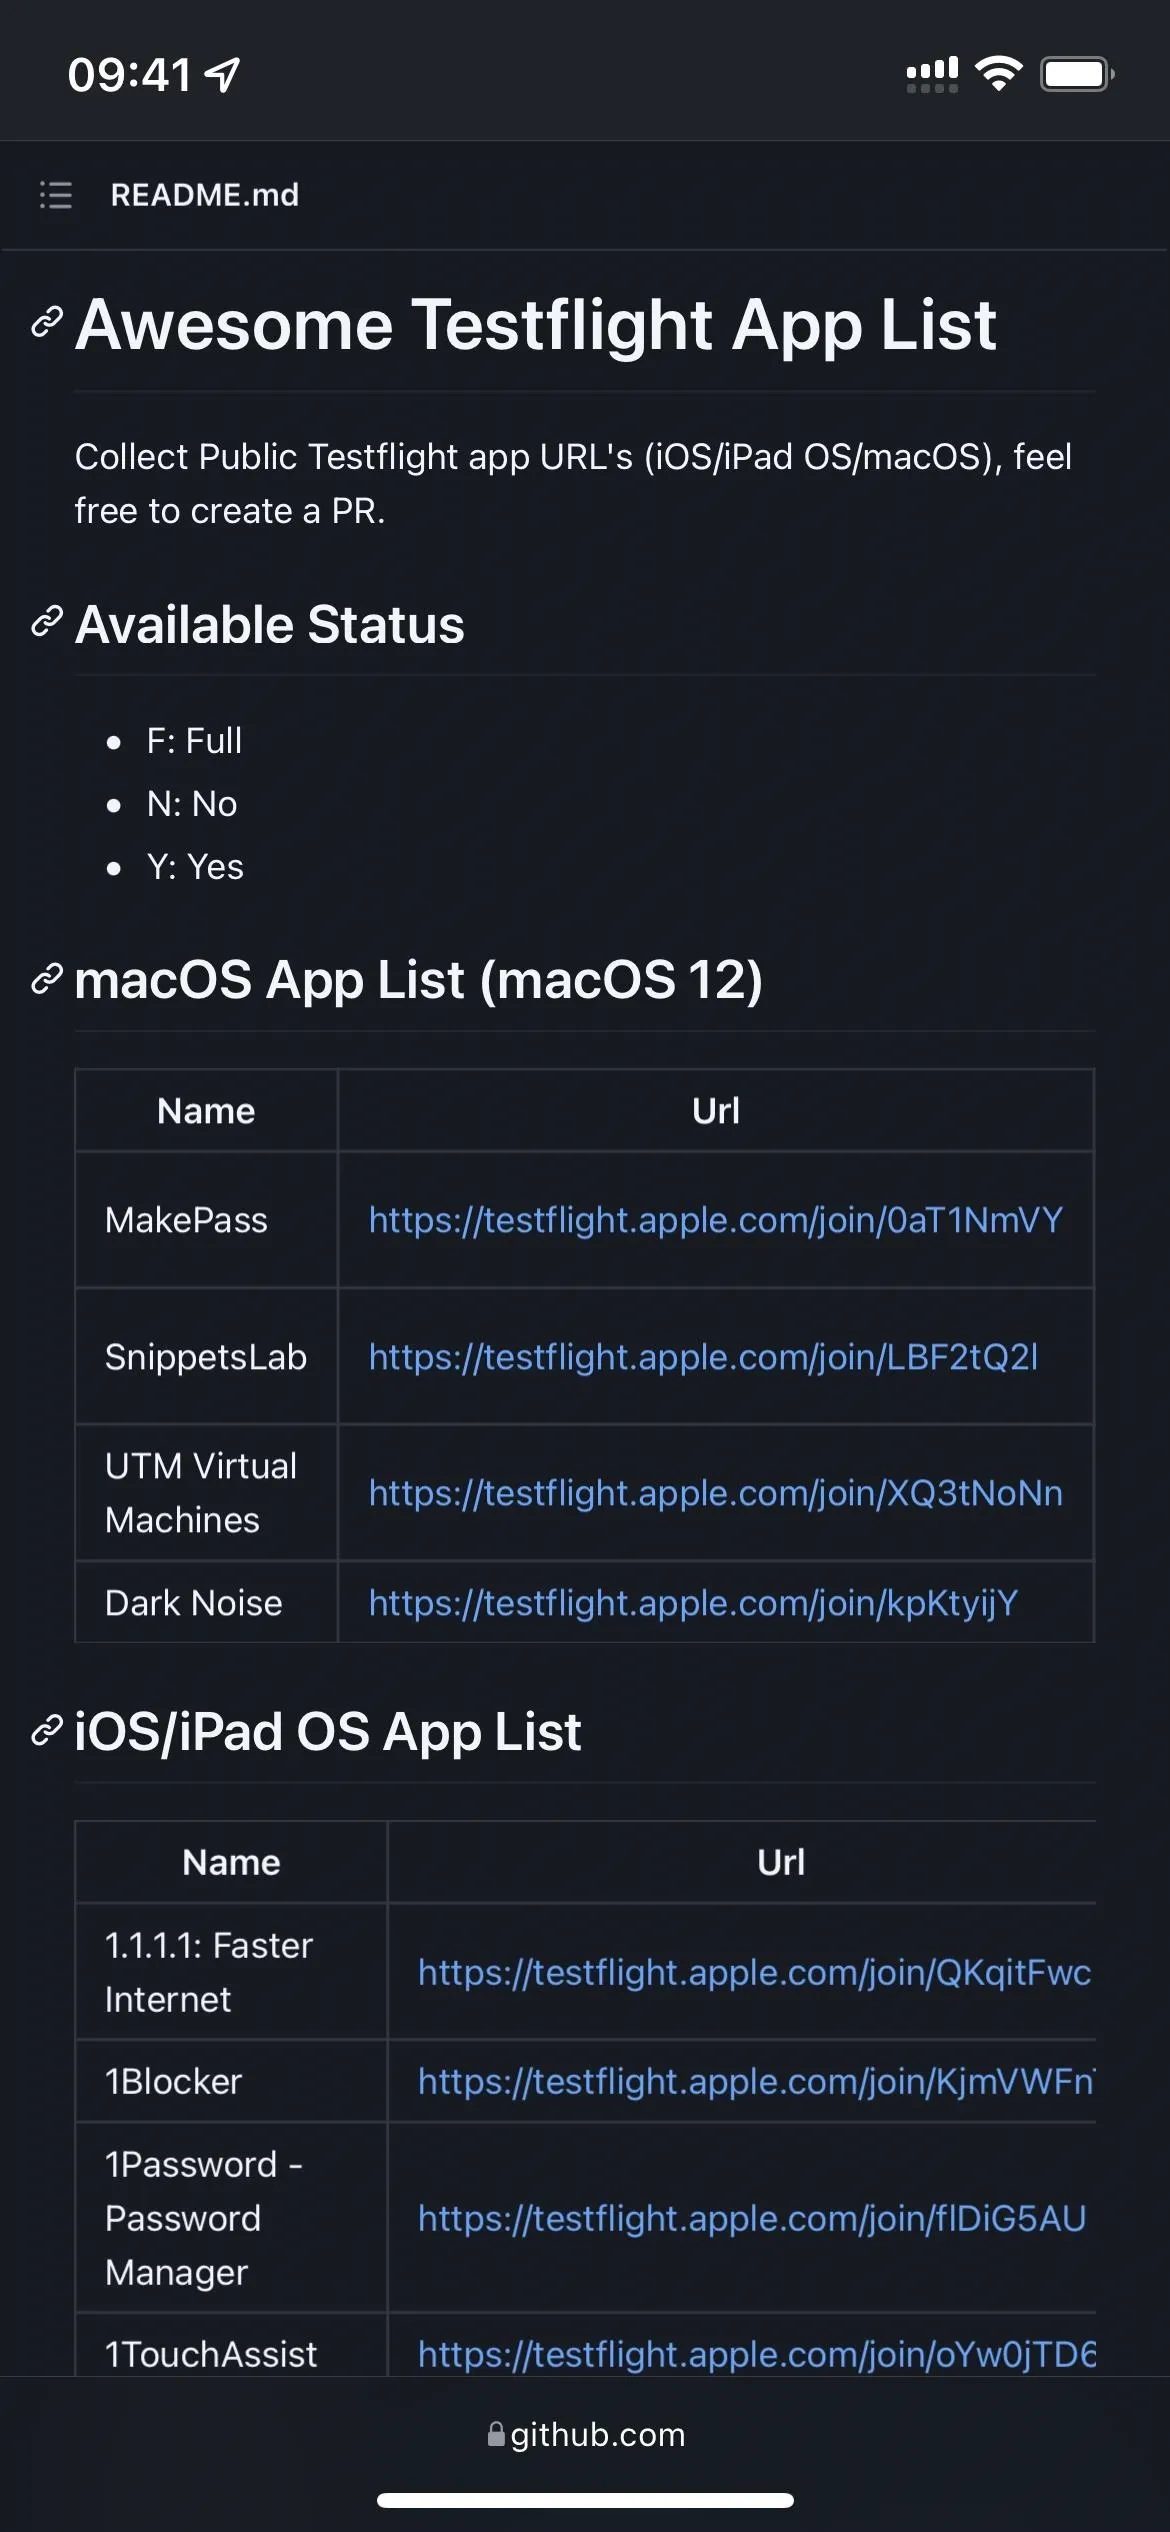Tap the Wi-Fi status icon
Image resolution: width=1170 pixels, height=2532 pixels.
coord(998,73)
